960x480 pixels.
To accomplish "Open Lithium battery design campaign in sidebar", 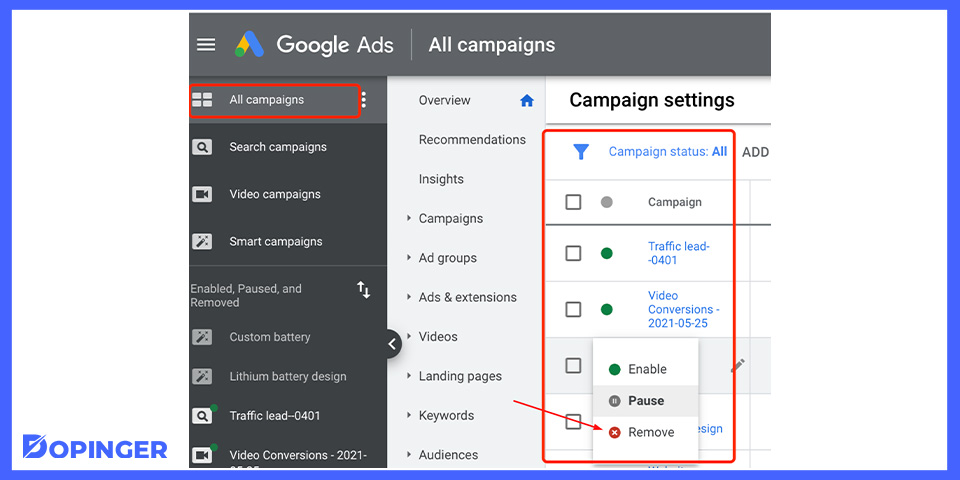I will click(x=288, y=377).
